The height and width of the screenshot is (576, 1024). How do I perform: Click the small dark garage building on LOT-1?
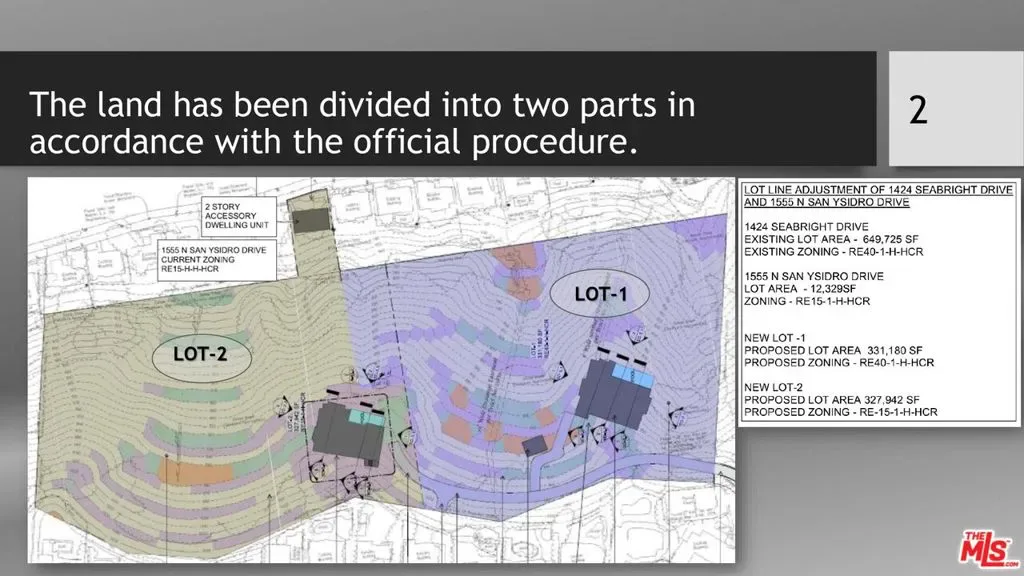(x=536, y=445)
